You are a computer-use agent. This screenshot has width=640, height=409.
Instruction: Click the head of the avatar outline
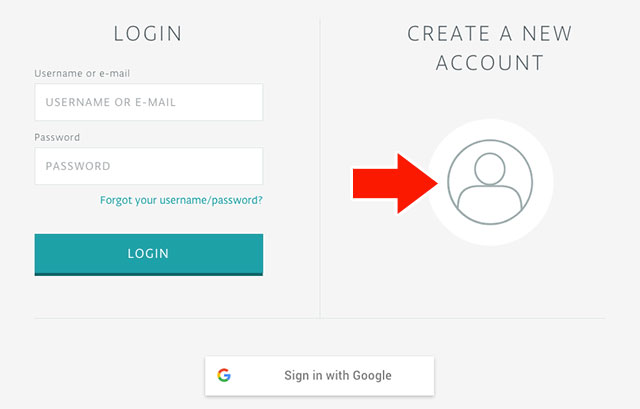[x=490, y=169]
